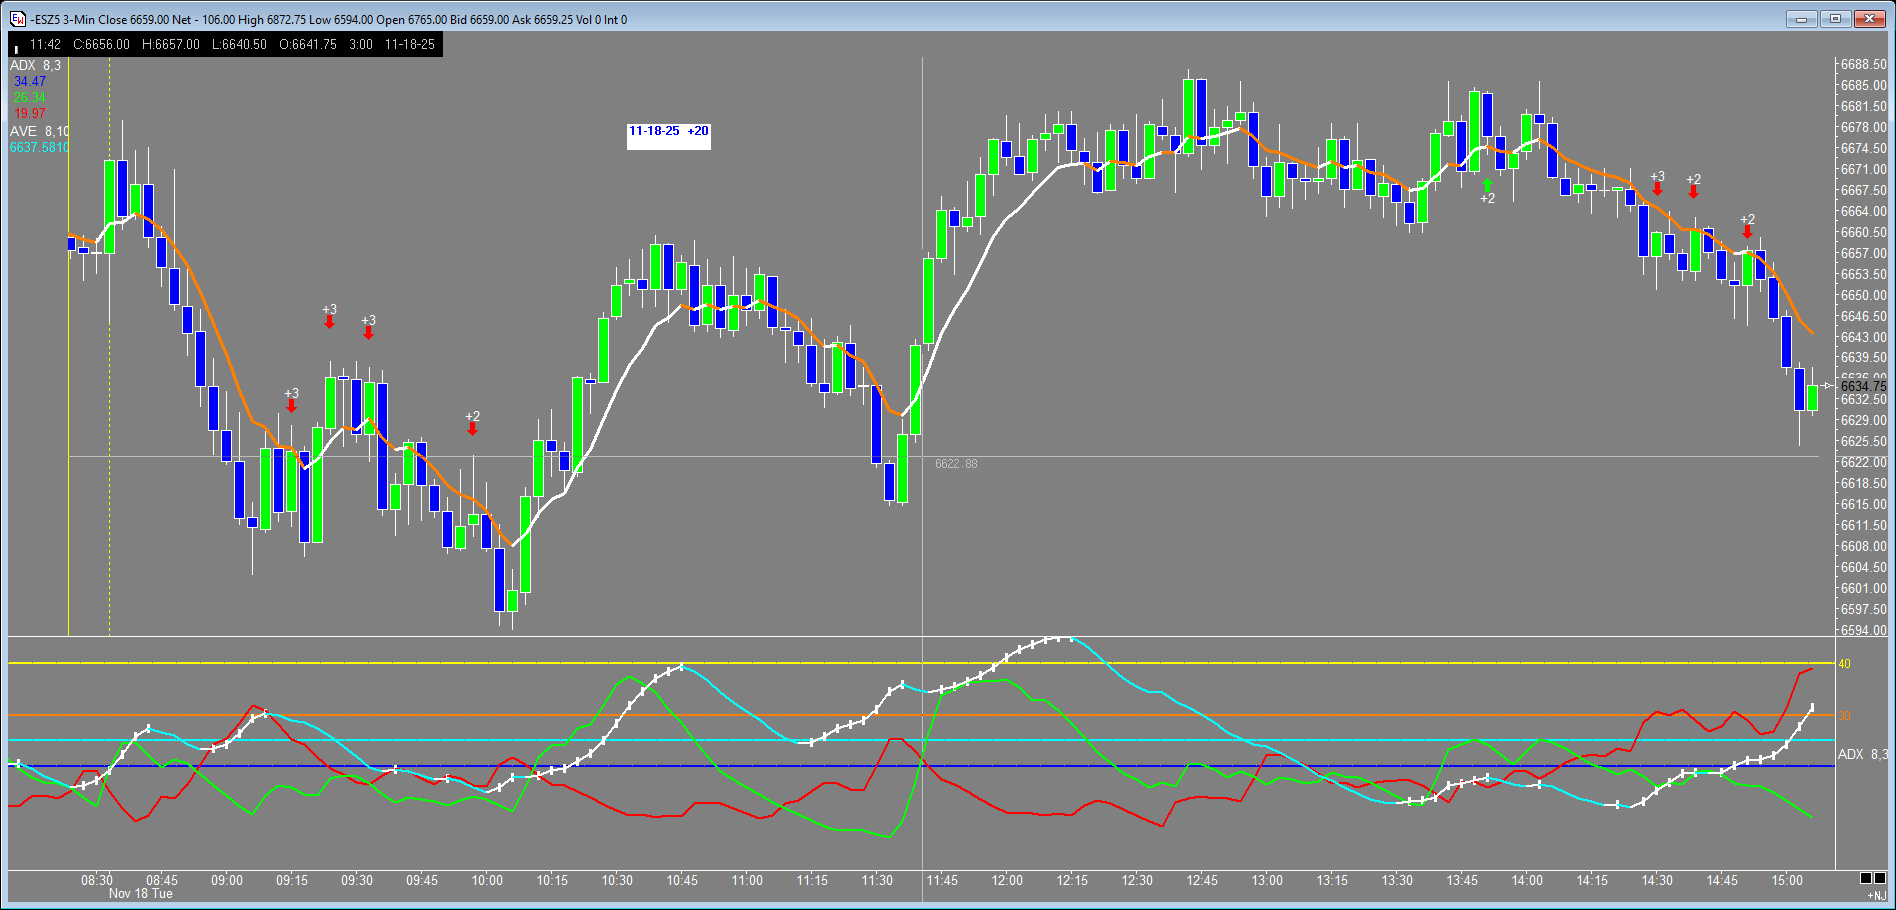1896x910 pixels.
Task: Click the Nov 18 Tue date label
Action: coord(140,894)
